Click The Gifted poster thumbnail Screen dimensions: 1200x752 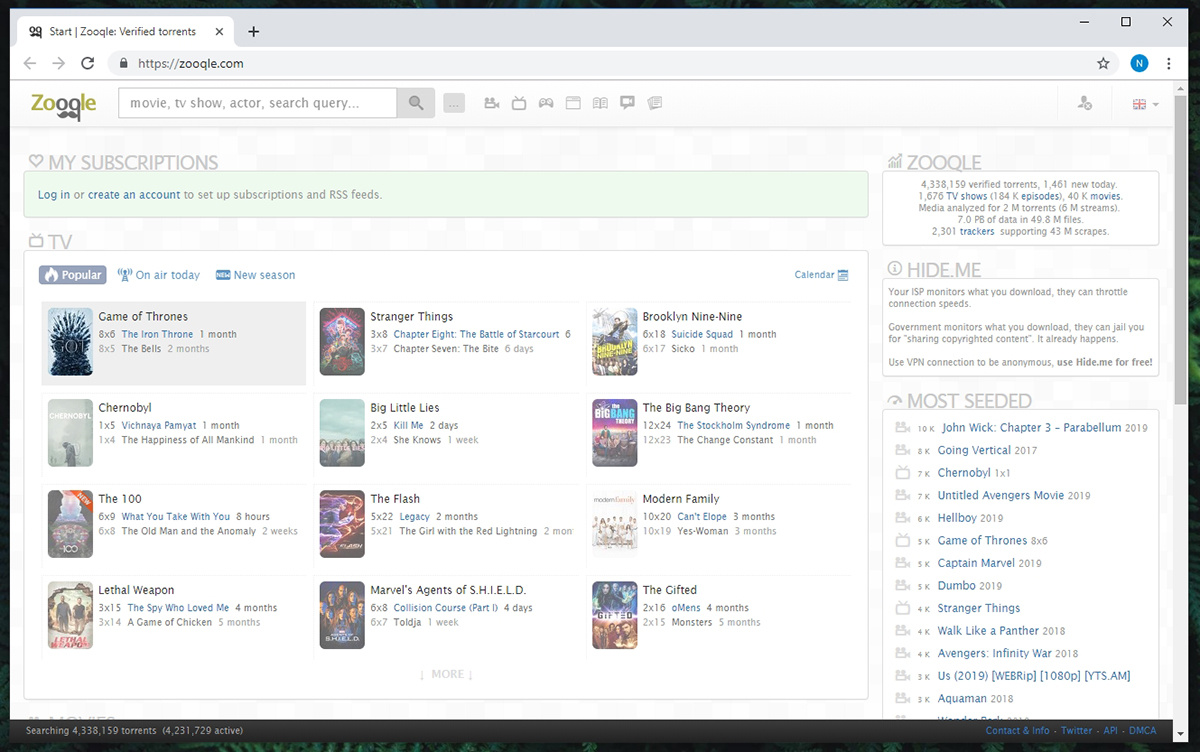click(614, 615)
